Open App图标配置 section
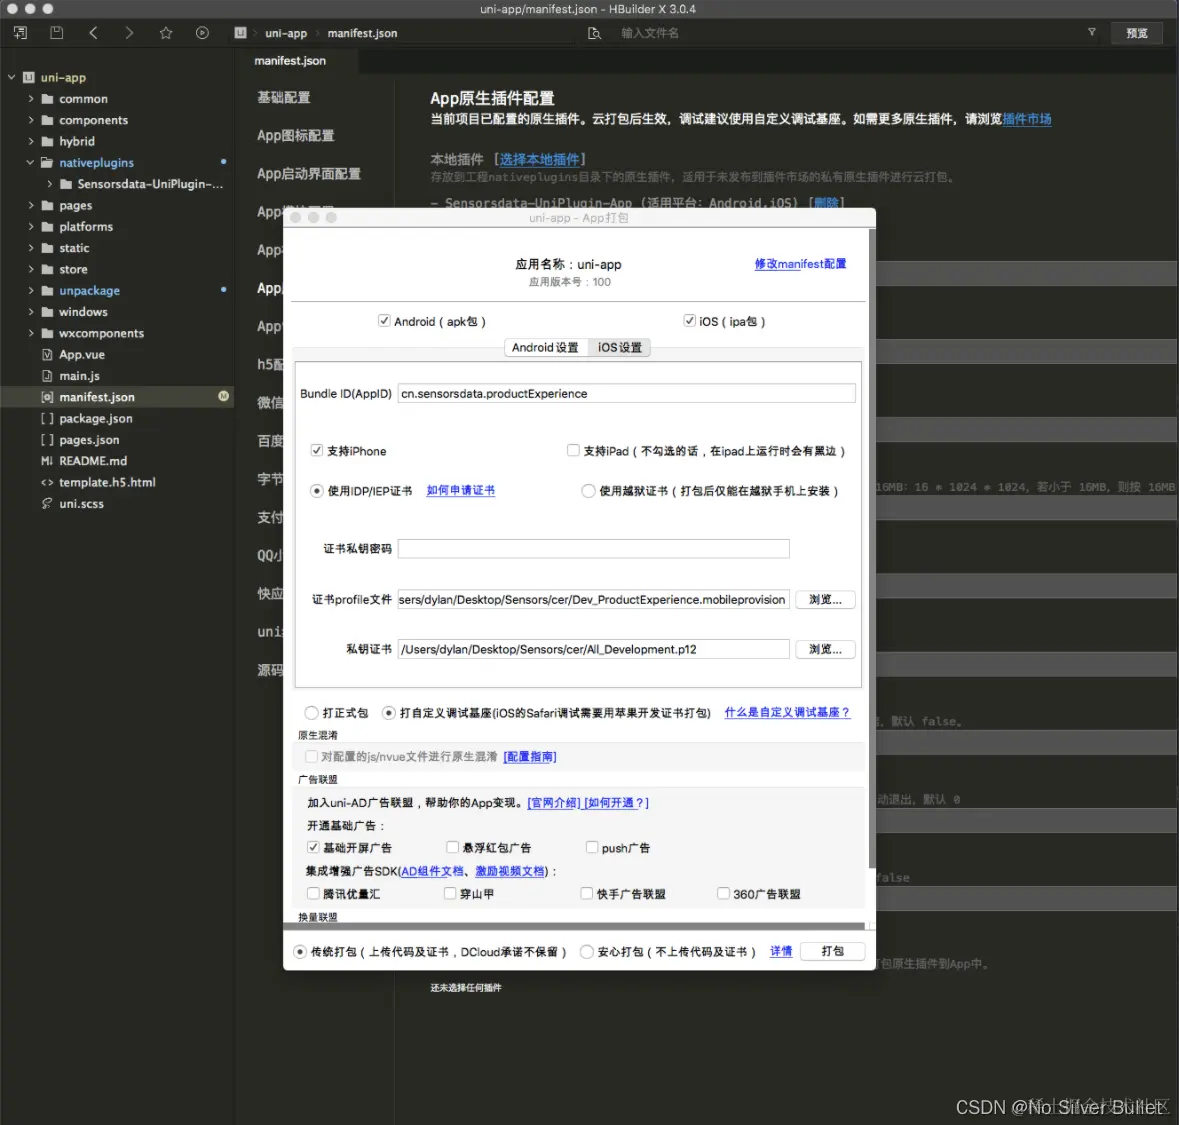Screen dimensions: 1179x1125 click(x=296, y=135)
